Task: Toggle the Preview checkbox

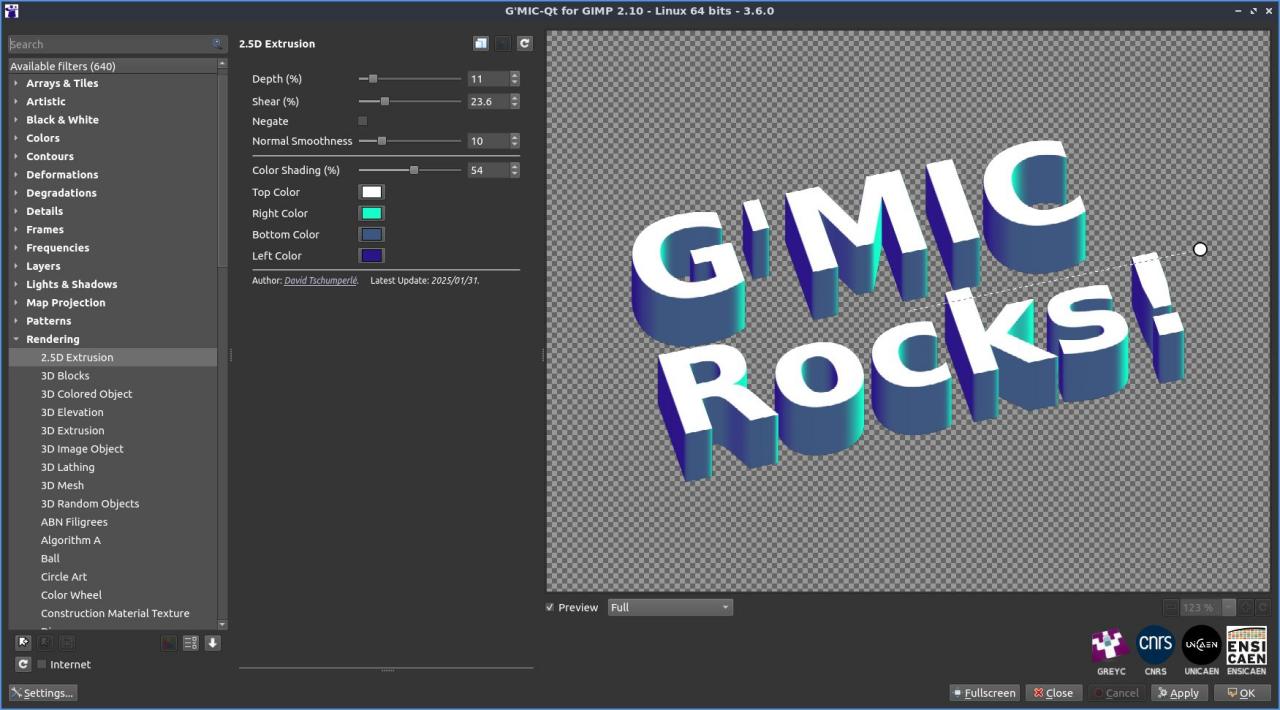Action: tap(550, 607)
